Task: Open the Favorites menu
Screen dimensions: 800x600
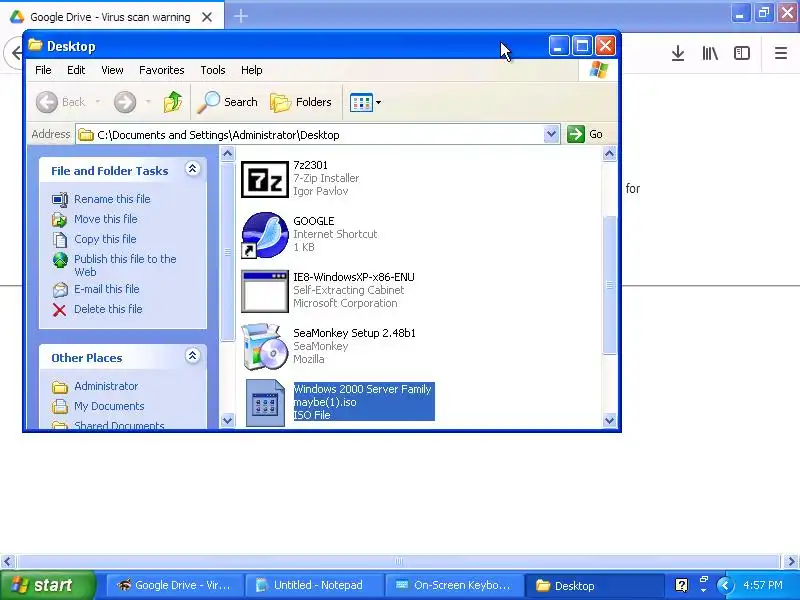Action: click(162, 70)
